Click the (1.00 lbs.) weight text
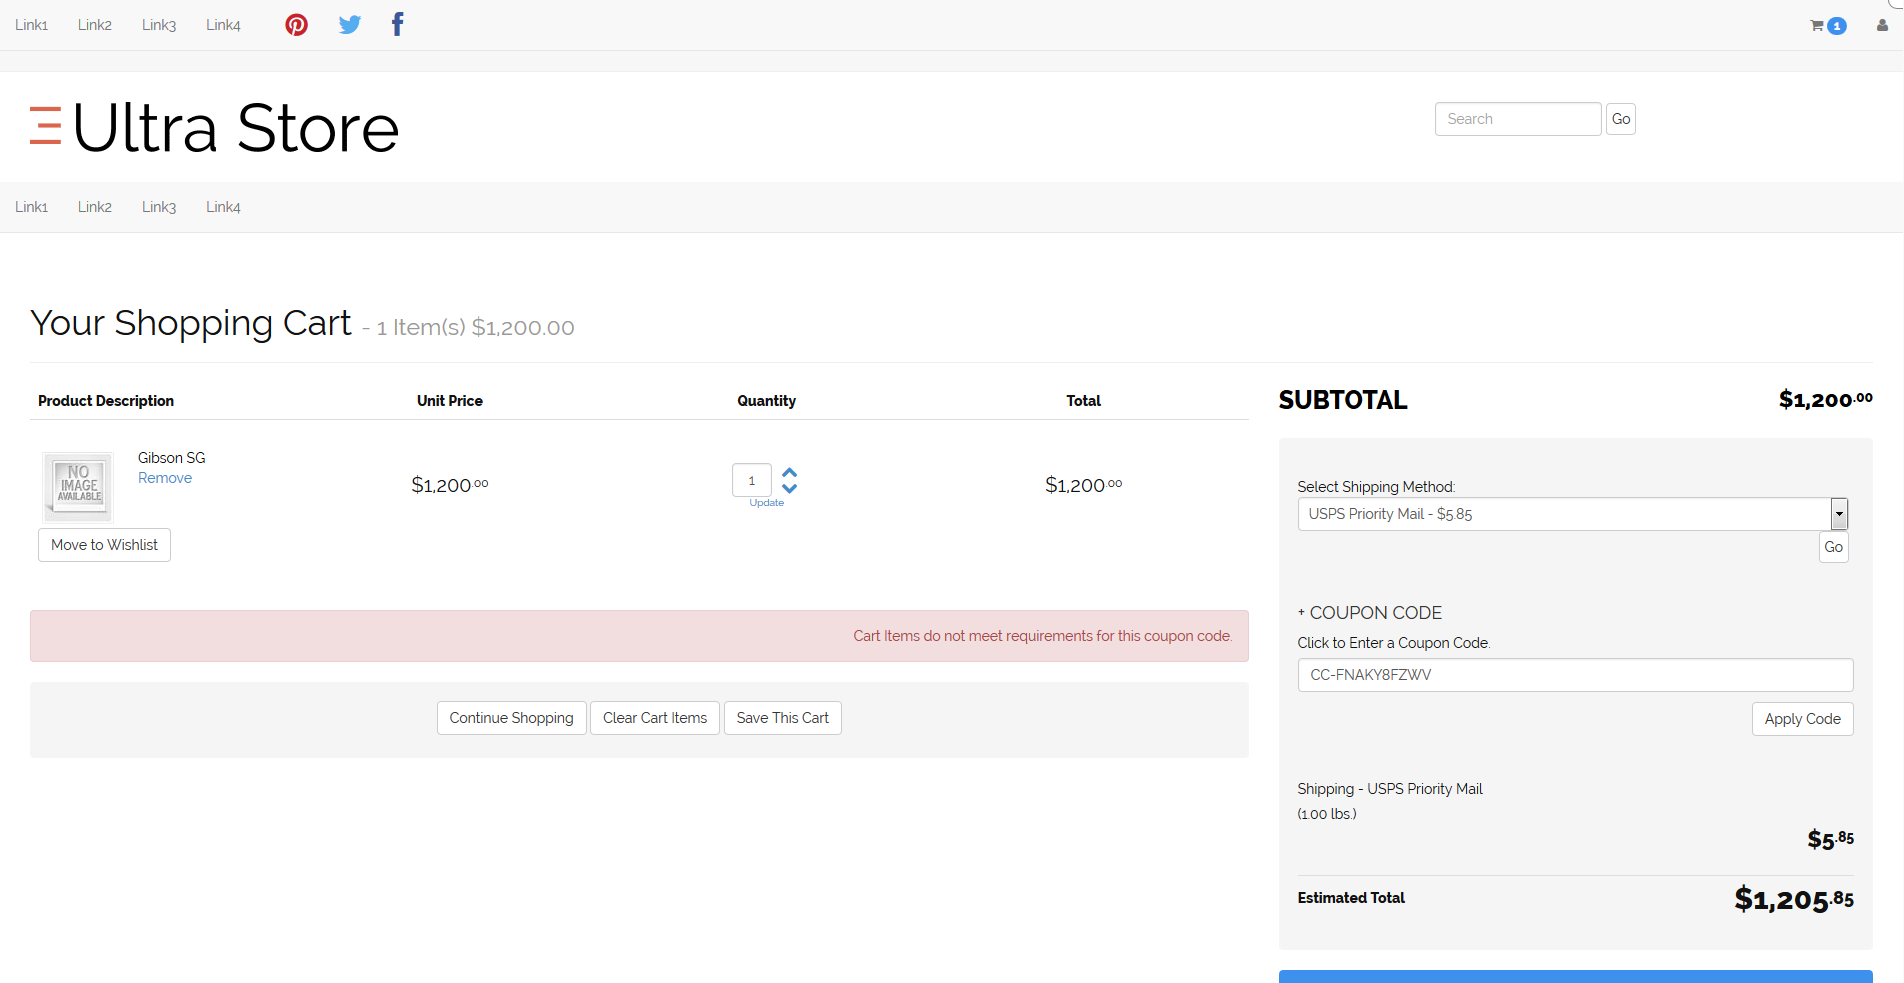 point(1327,814)
